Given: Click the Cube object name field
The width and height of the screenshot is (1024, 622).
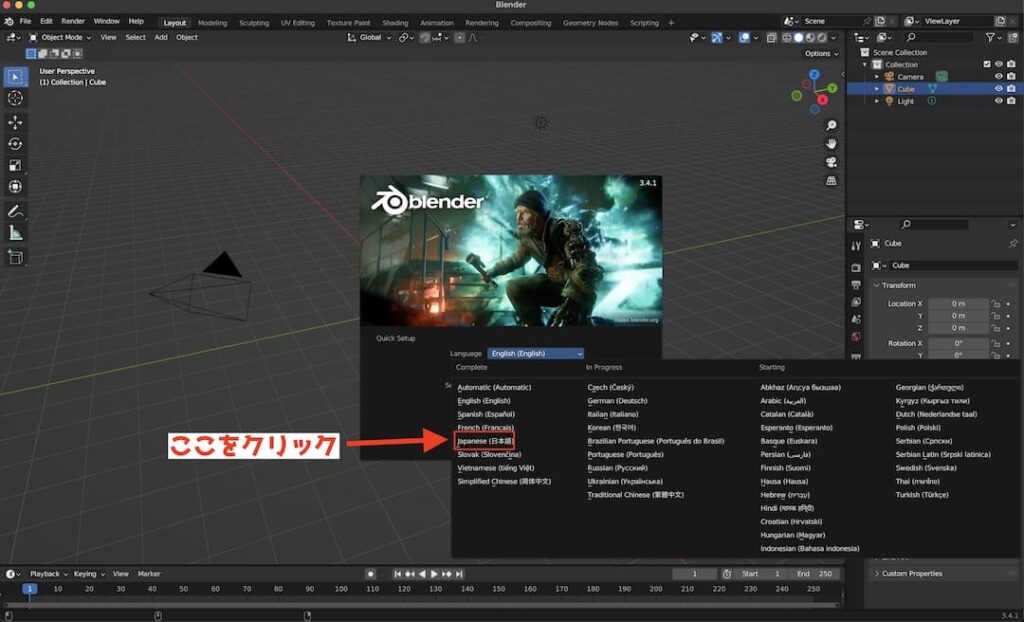Looking at the screenshot, I should tap(953, 265).
